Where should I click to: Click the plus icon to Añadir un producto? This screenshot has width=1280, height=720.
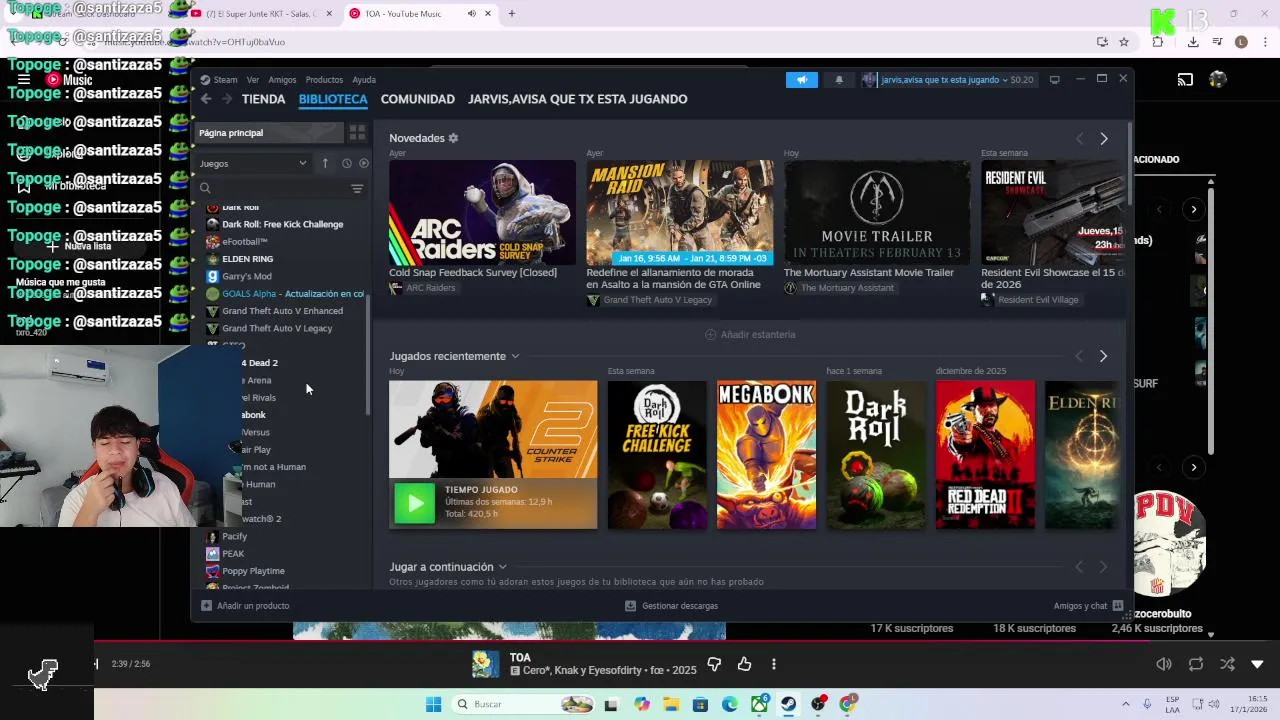click(x=206, y=606)
